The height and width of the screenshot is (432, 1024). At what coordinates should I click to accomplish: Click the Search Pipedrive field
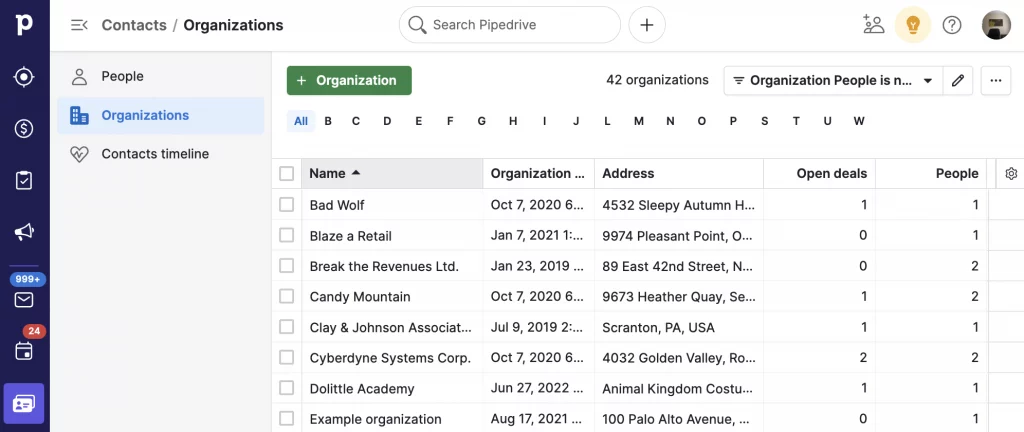click(x=510, y=25)
